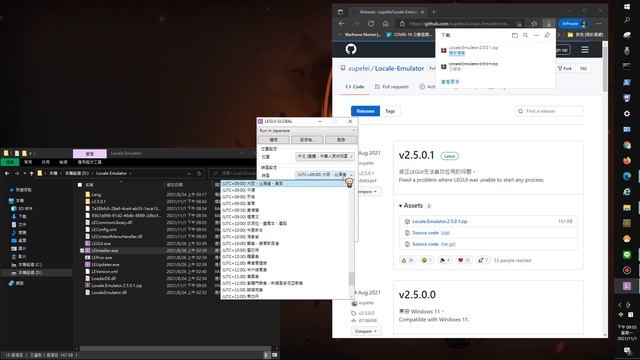The width and height of the screenshot is (640, 360).
Task: Click Source code (tar.gz) link
Action: (433, 244)
